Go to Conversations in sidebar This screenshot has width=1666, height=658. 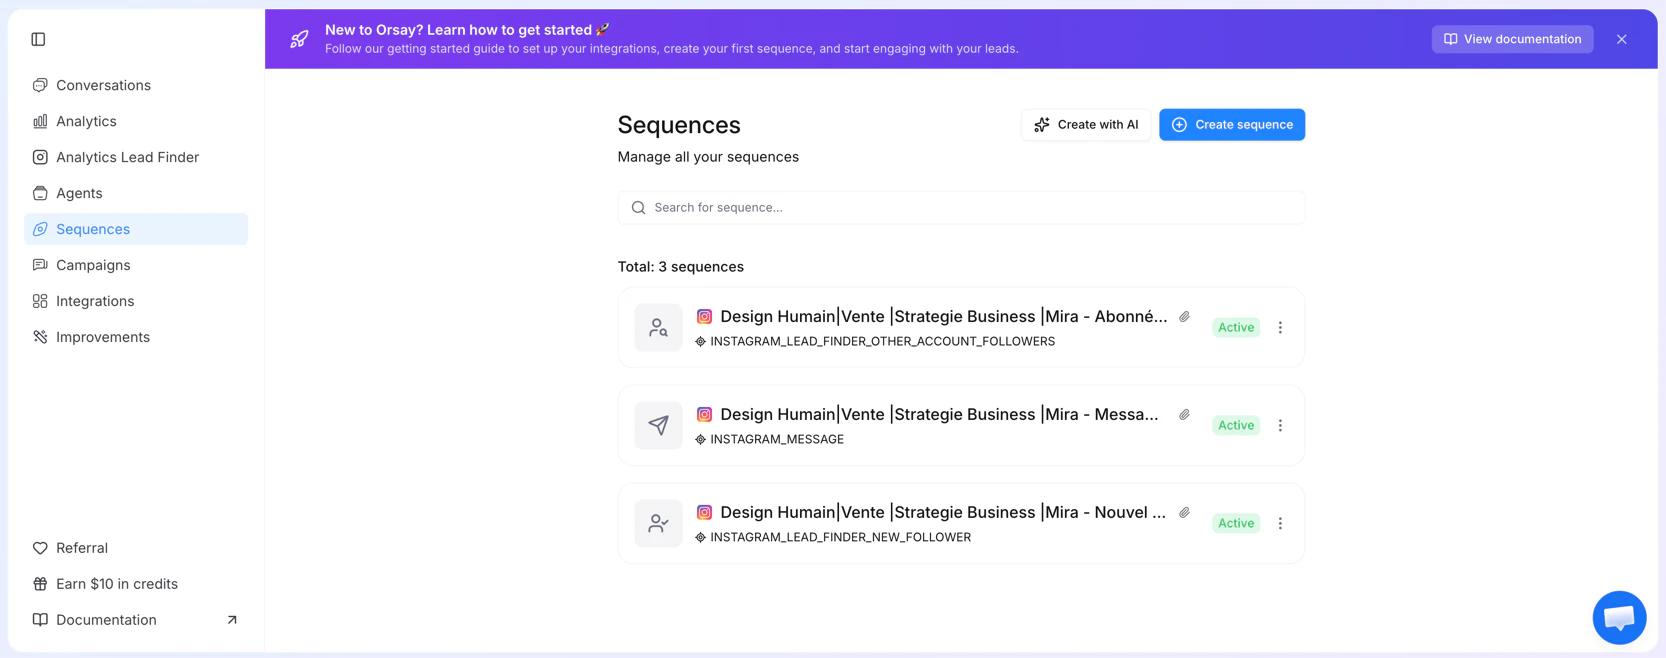coord(103,85)
